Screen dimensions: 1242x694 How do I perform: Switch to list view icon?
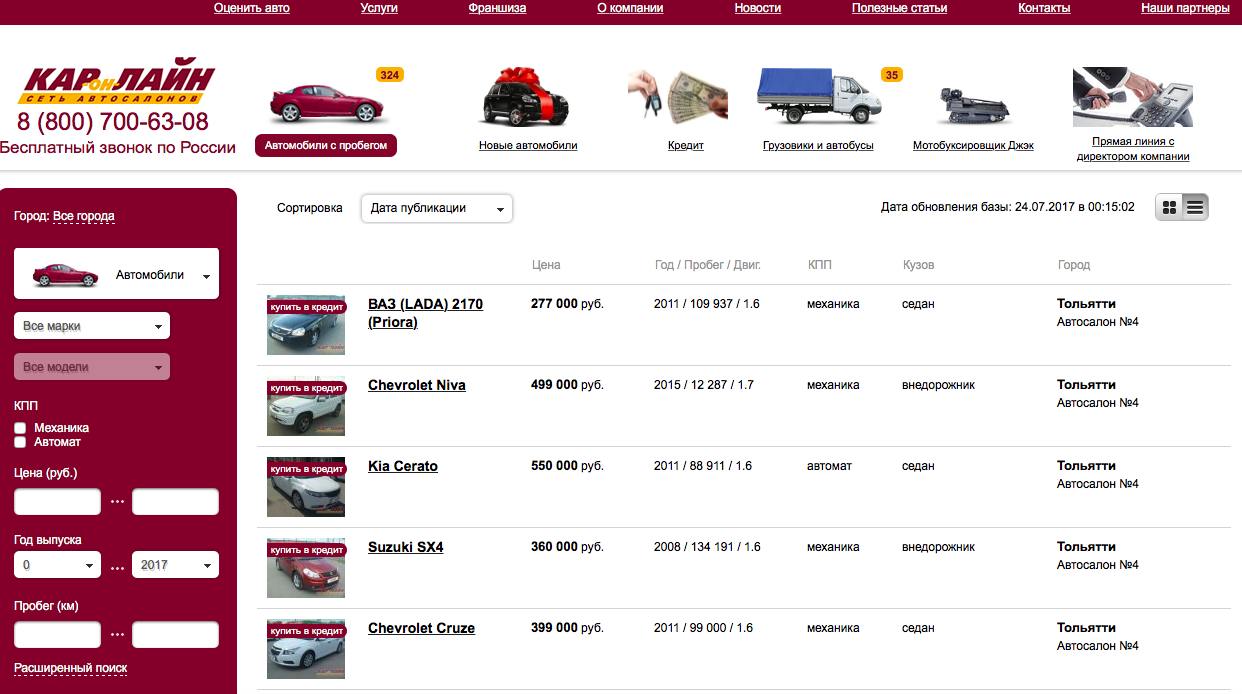(x=1196, y=207)
